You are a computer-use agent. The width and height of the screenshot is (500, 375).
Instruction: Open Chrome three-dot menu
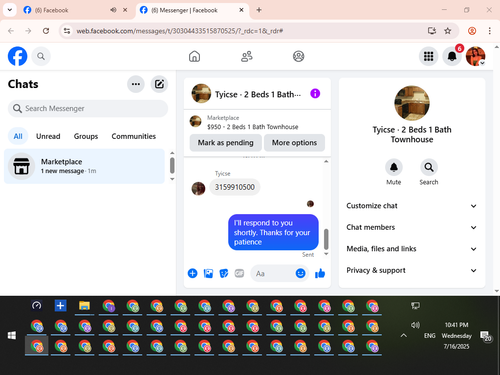[x=489, y=31]
